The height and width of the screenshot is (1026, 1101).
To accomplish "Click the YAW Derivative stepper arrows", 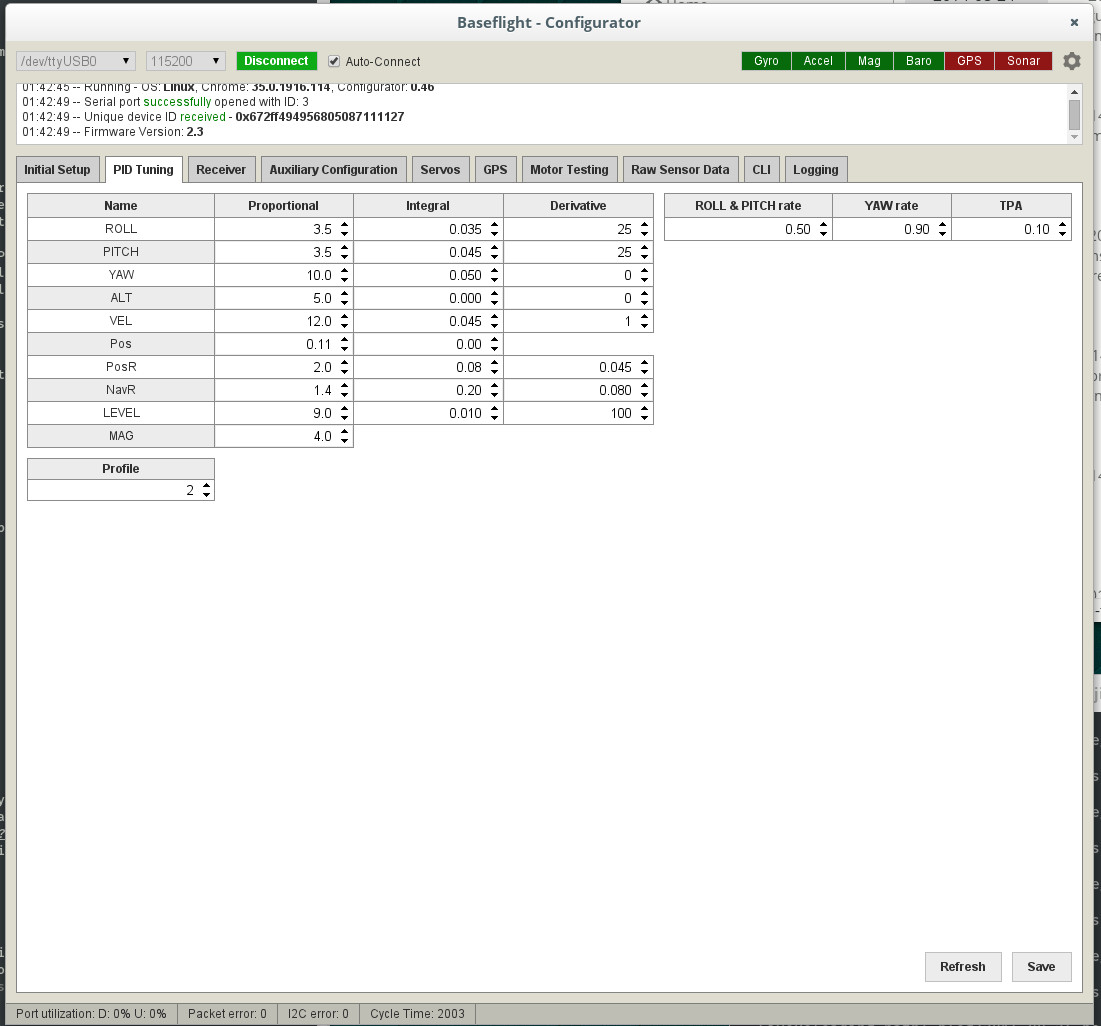I will tap(645, 275).
